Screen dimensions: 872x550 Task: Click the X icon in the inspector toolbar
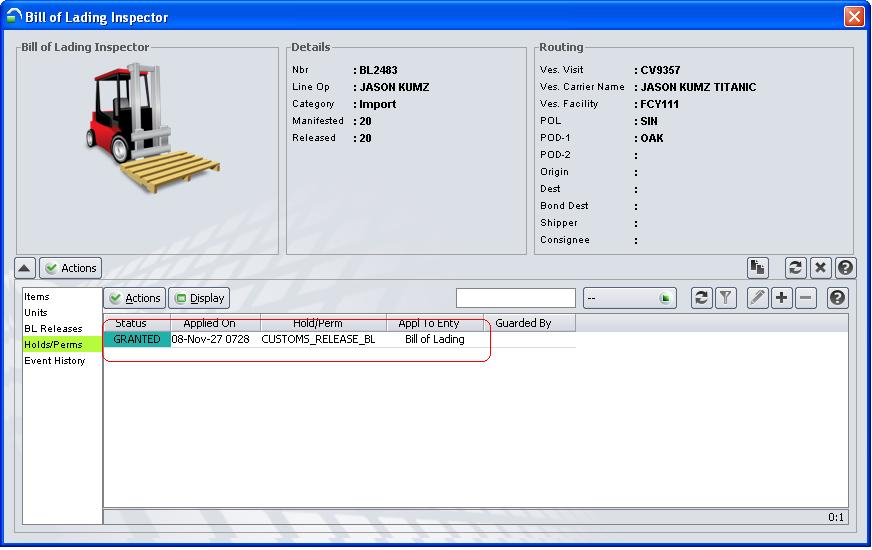pyautogui.click(x=820, y=267)
